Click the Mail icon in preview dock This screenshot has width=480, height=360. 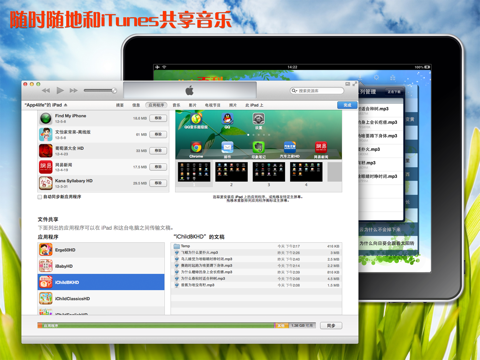pos(228,147)
